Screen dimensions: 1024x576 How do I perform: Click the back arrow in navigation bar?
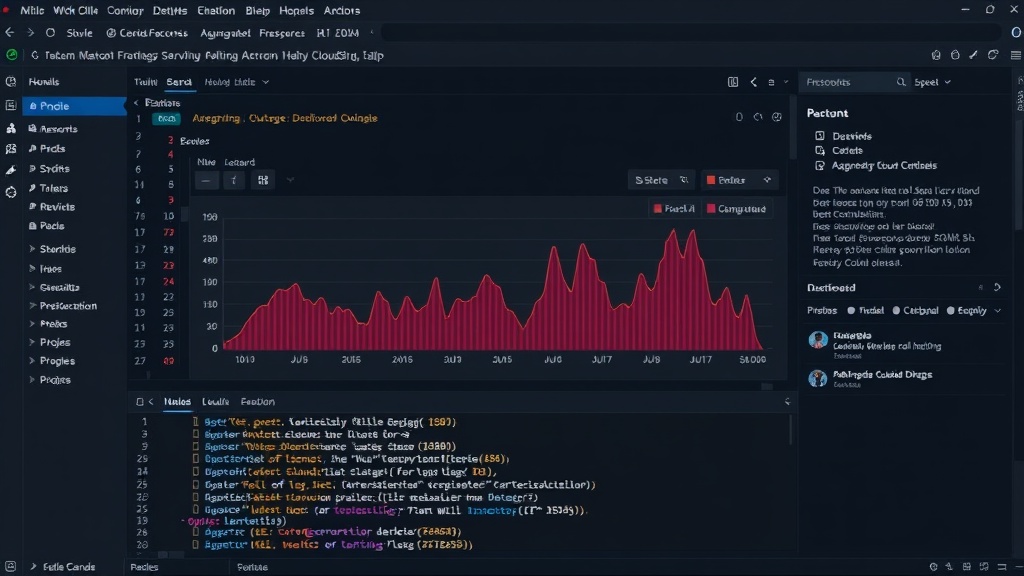click(x=10, y=33)
